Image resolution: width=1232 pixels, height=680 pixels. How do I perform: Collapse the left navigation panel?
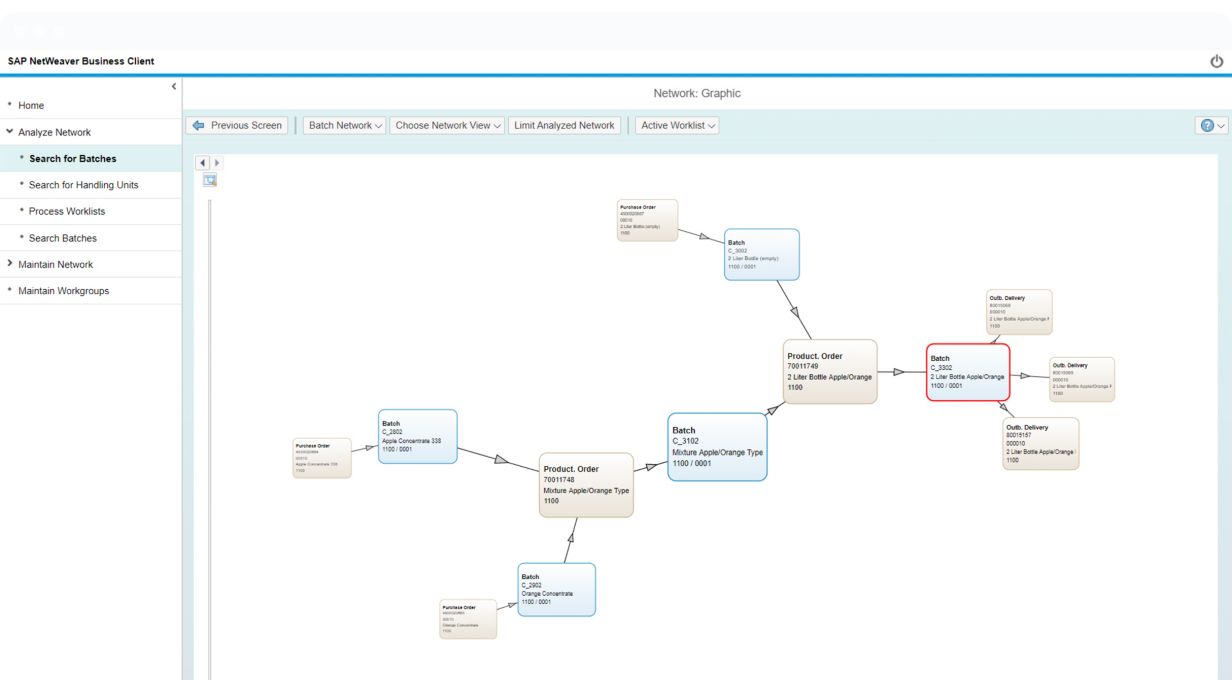pos(175,86)
